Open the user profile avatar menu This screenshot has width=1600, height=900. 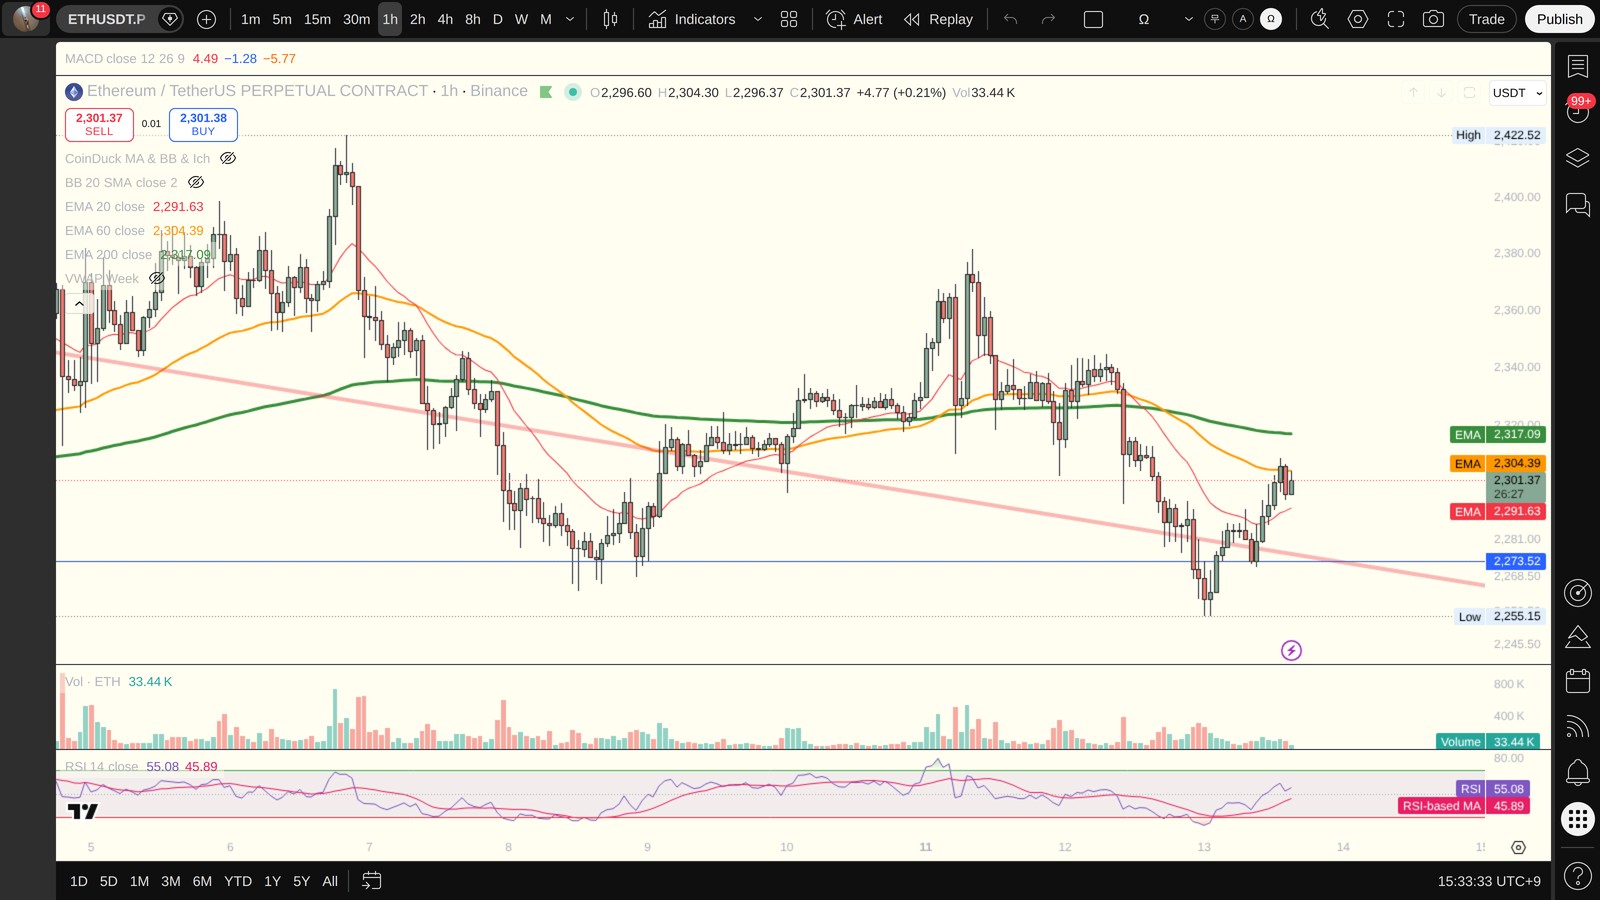pyautogui.click(x=27, y=18)
